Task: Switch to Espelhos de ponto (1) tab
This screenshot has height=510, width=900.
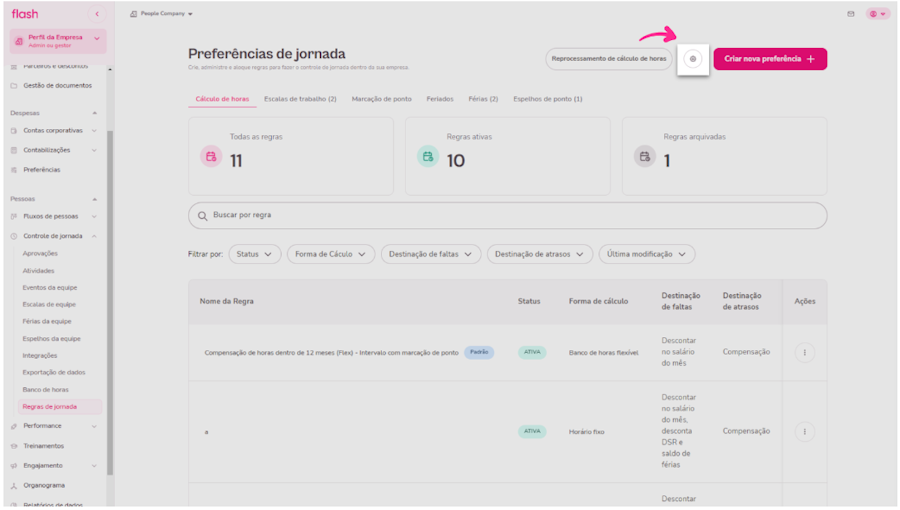Action: (548, 99)
